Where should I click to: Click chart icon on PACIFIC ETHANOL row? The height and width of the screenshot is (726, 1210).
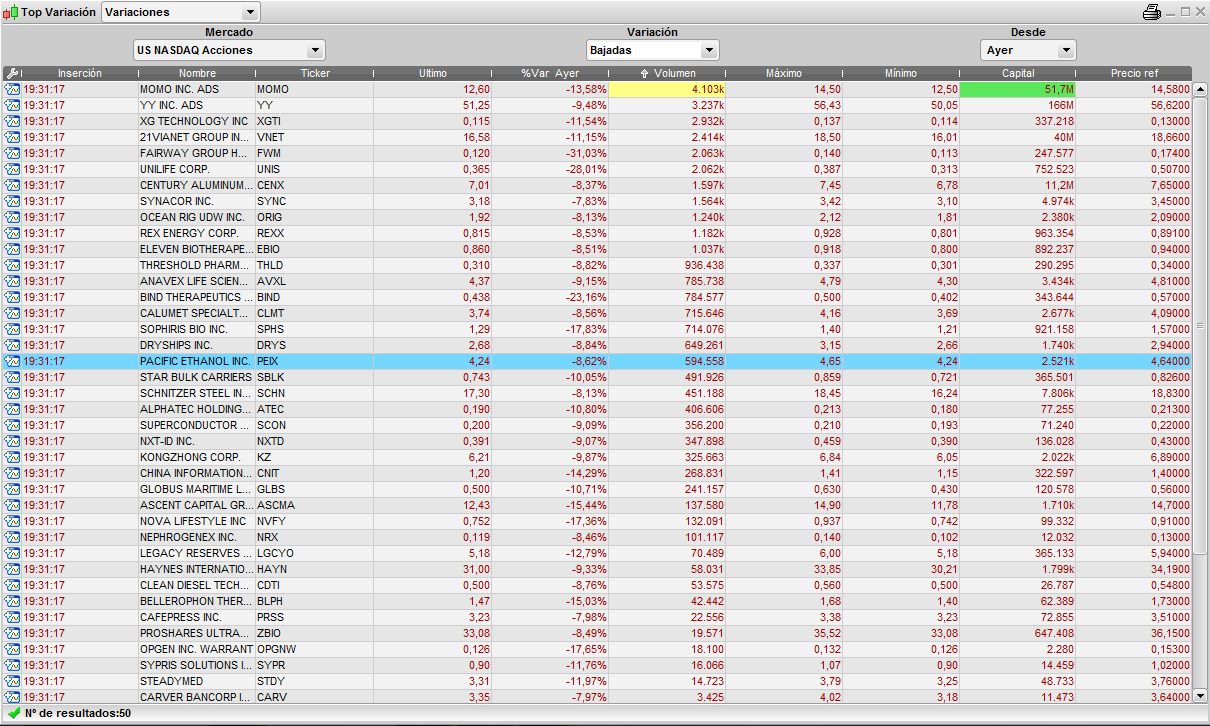[12, 361]
